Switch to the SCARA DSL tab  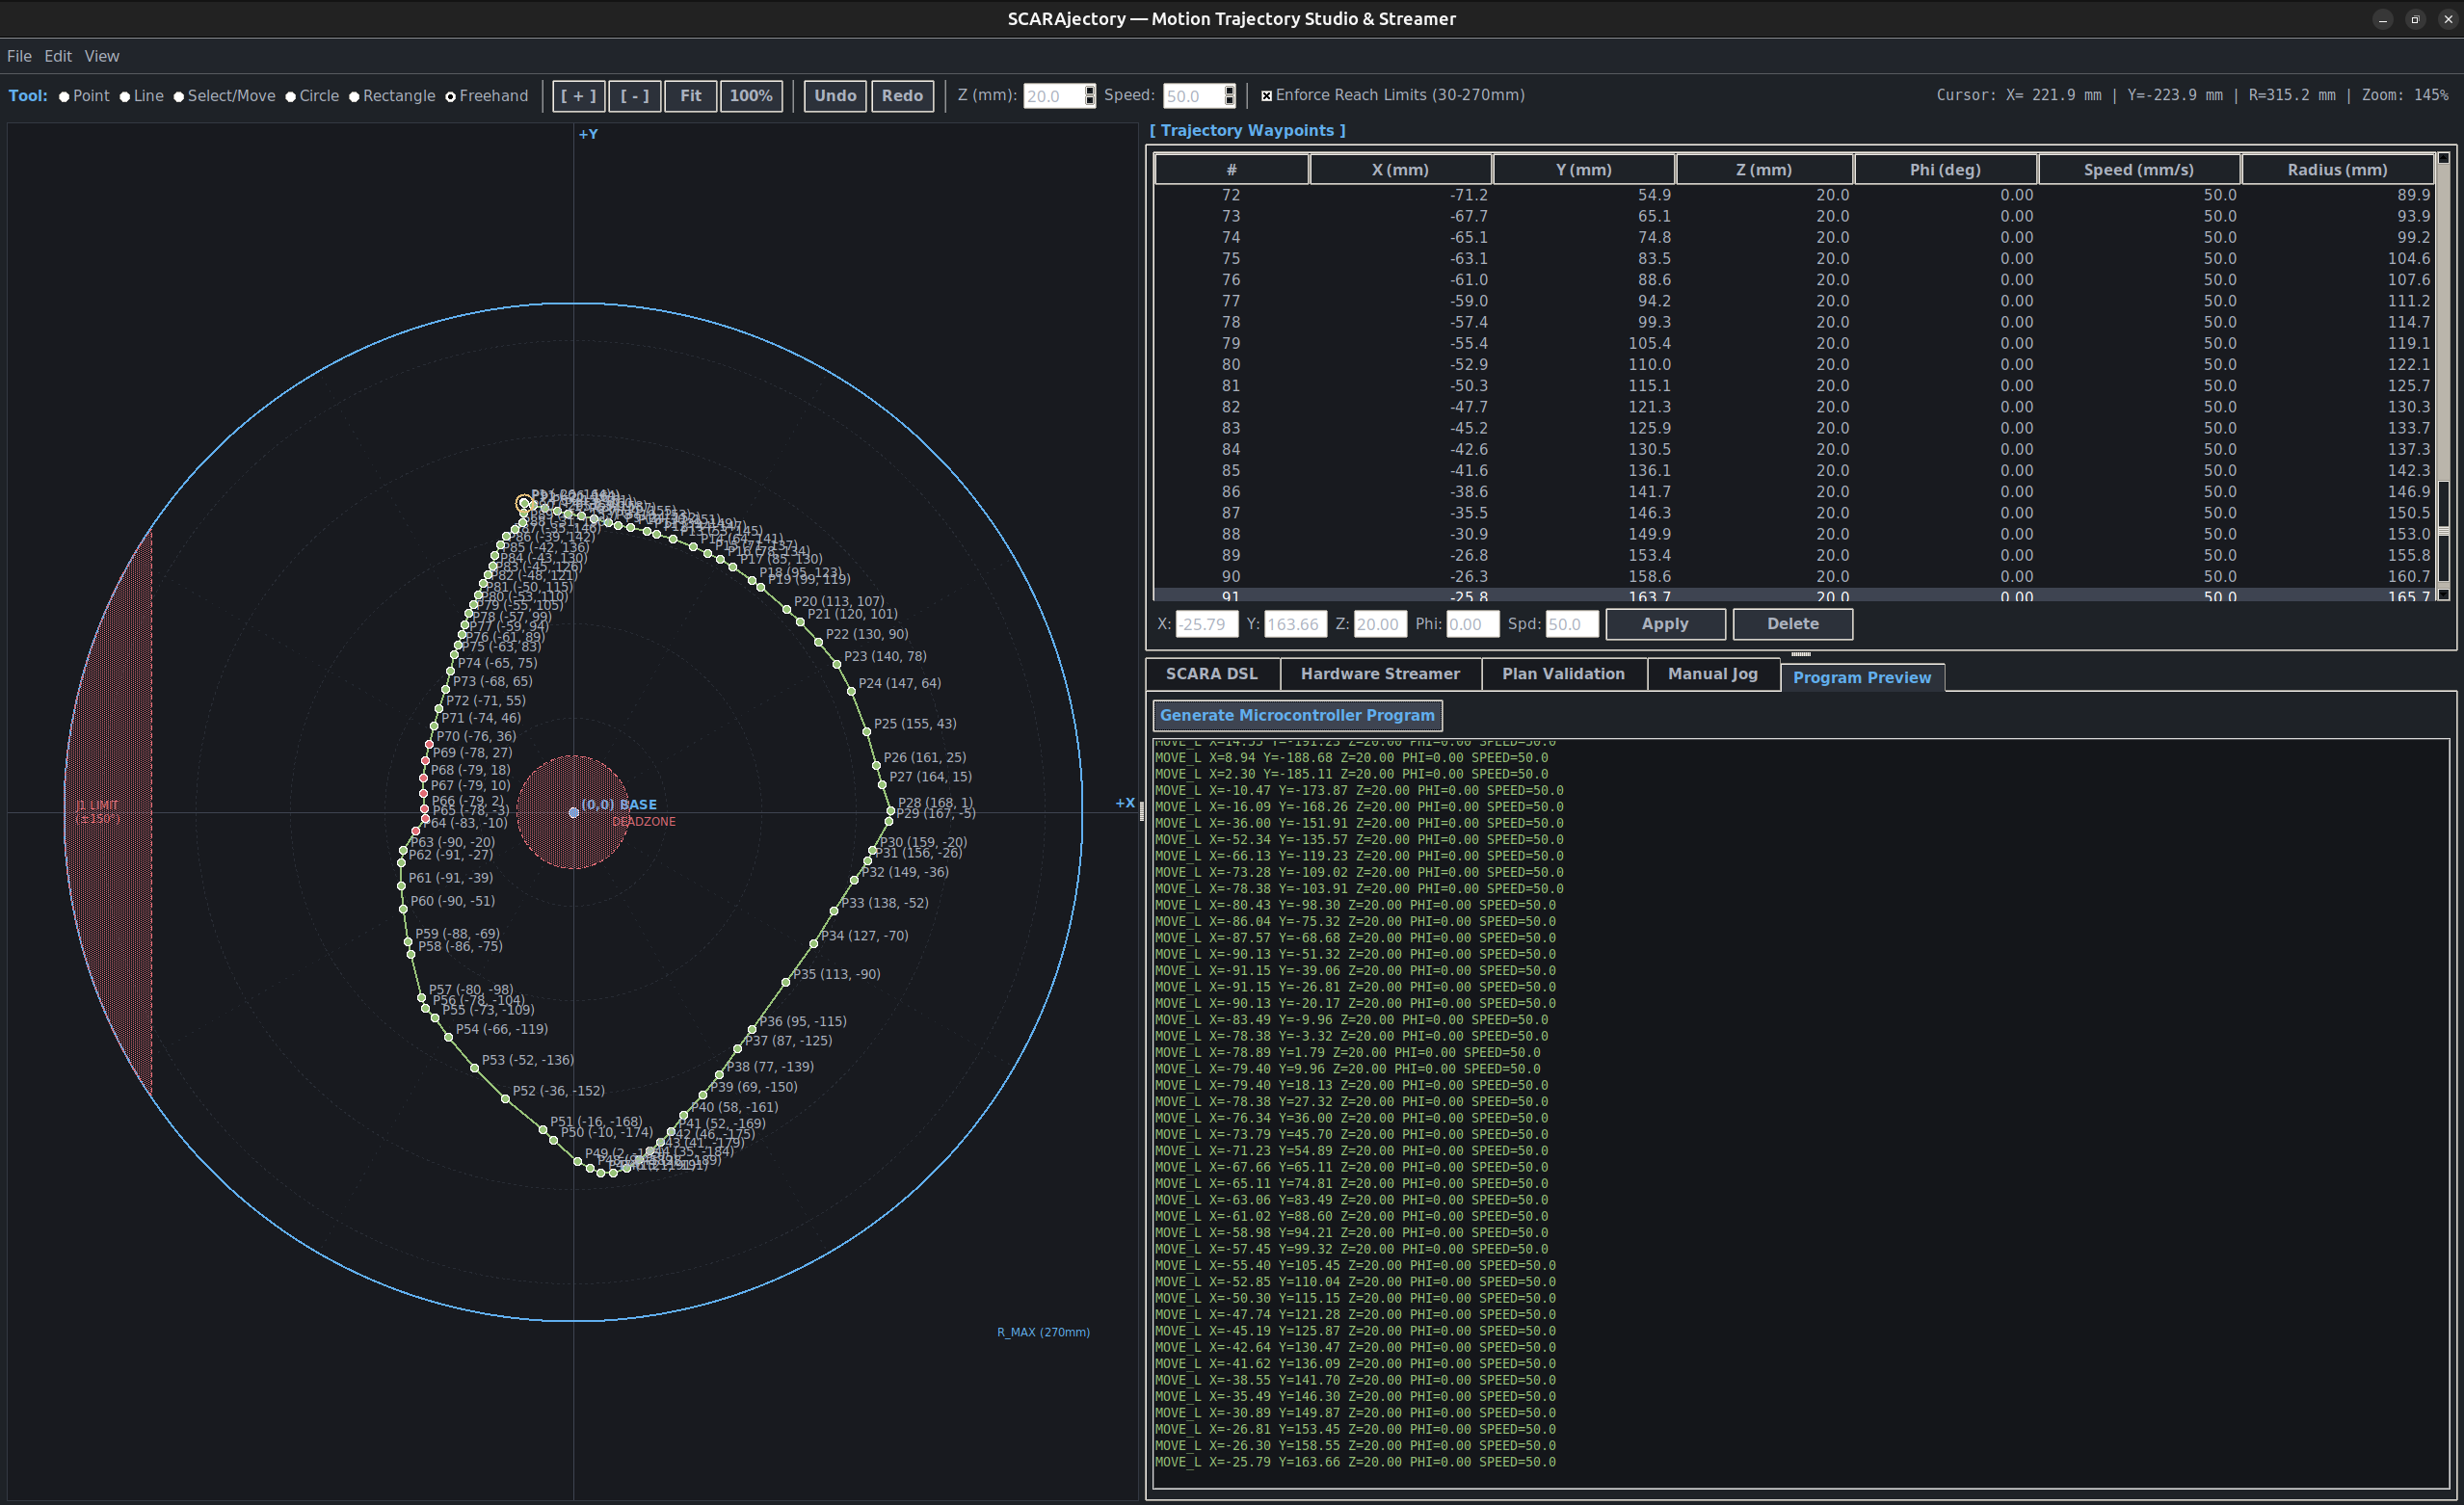1212,674
